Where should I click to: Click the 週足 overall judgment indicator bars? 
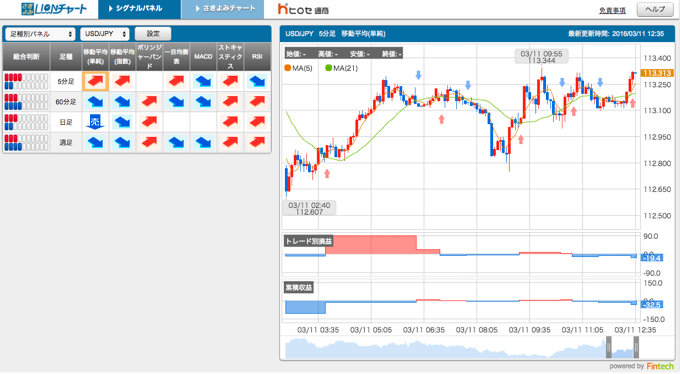(26, 142)
